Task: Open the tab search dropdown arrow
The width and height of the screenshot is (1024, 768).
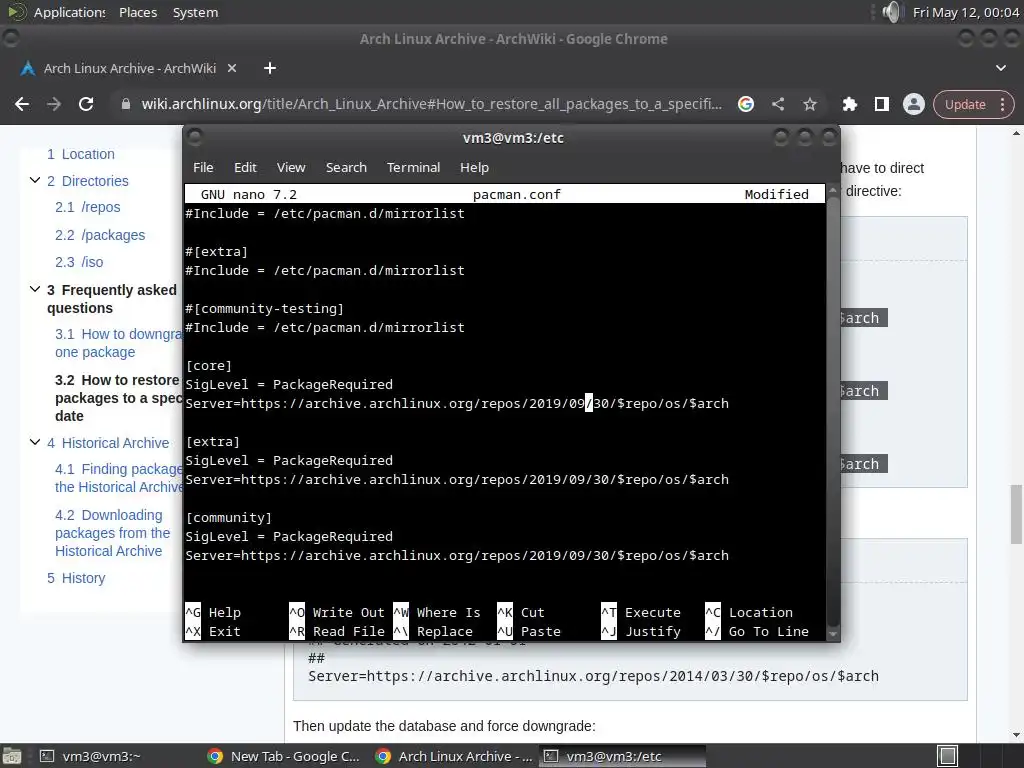Action: pos(1000,68)
